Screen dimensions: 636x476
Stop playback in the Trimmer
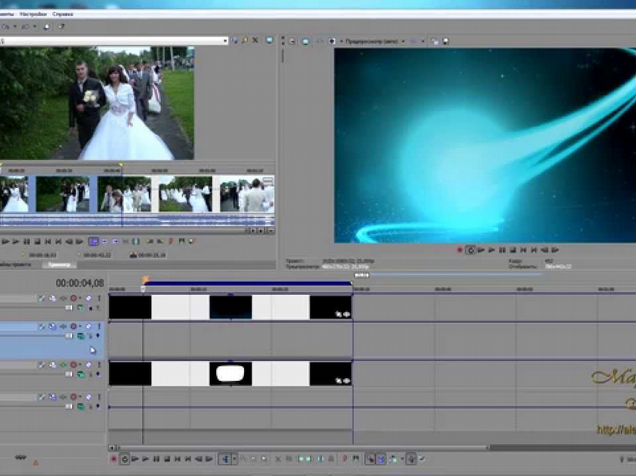coord(37,242)
